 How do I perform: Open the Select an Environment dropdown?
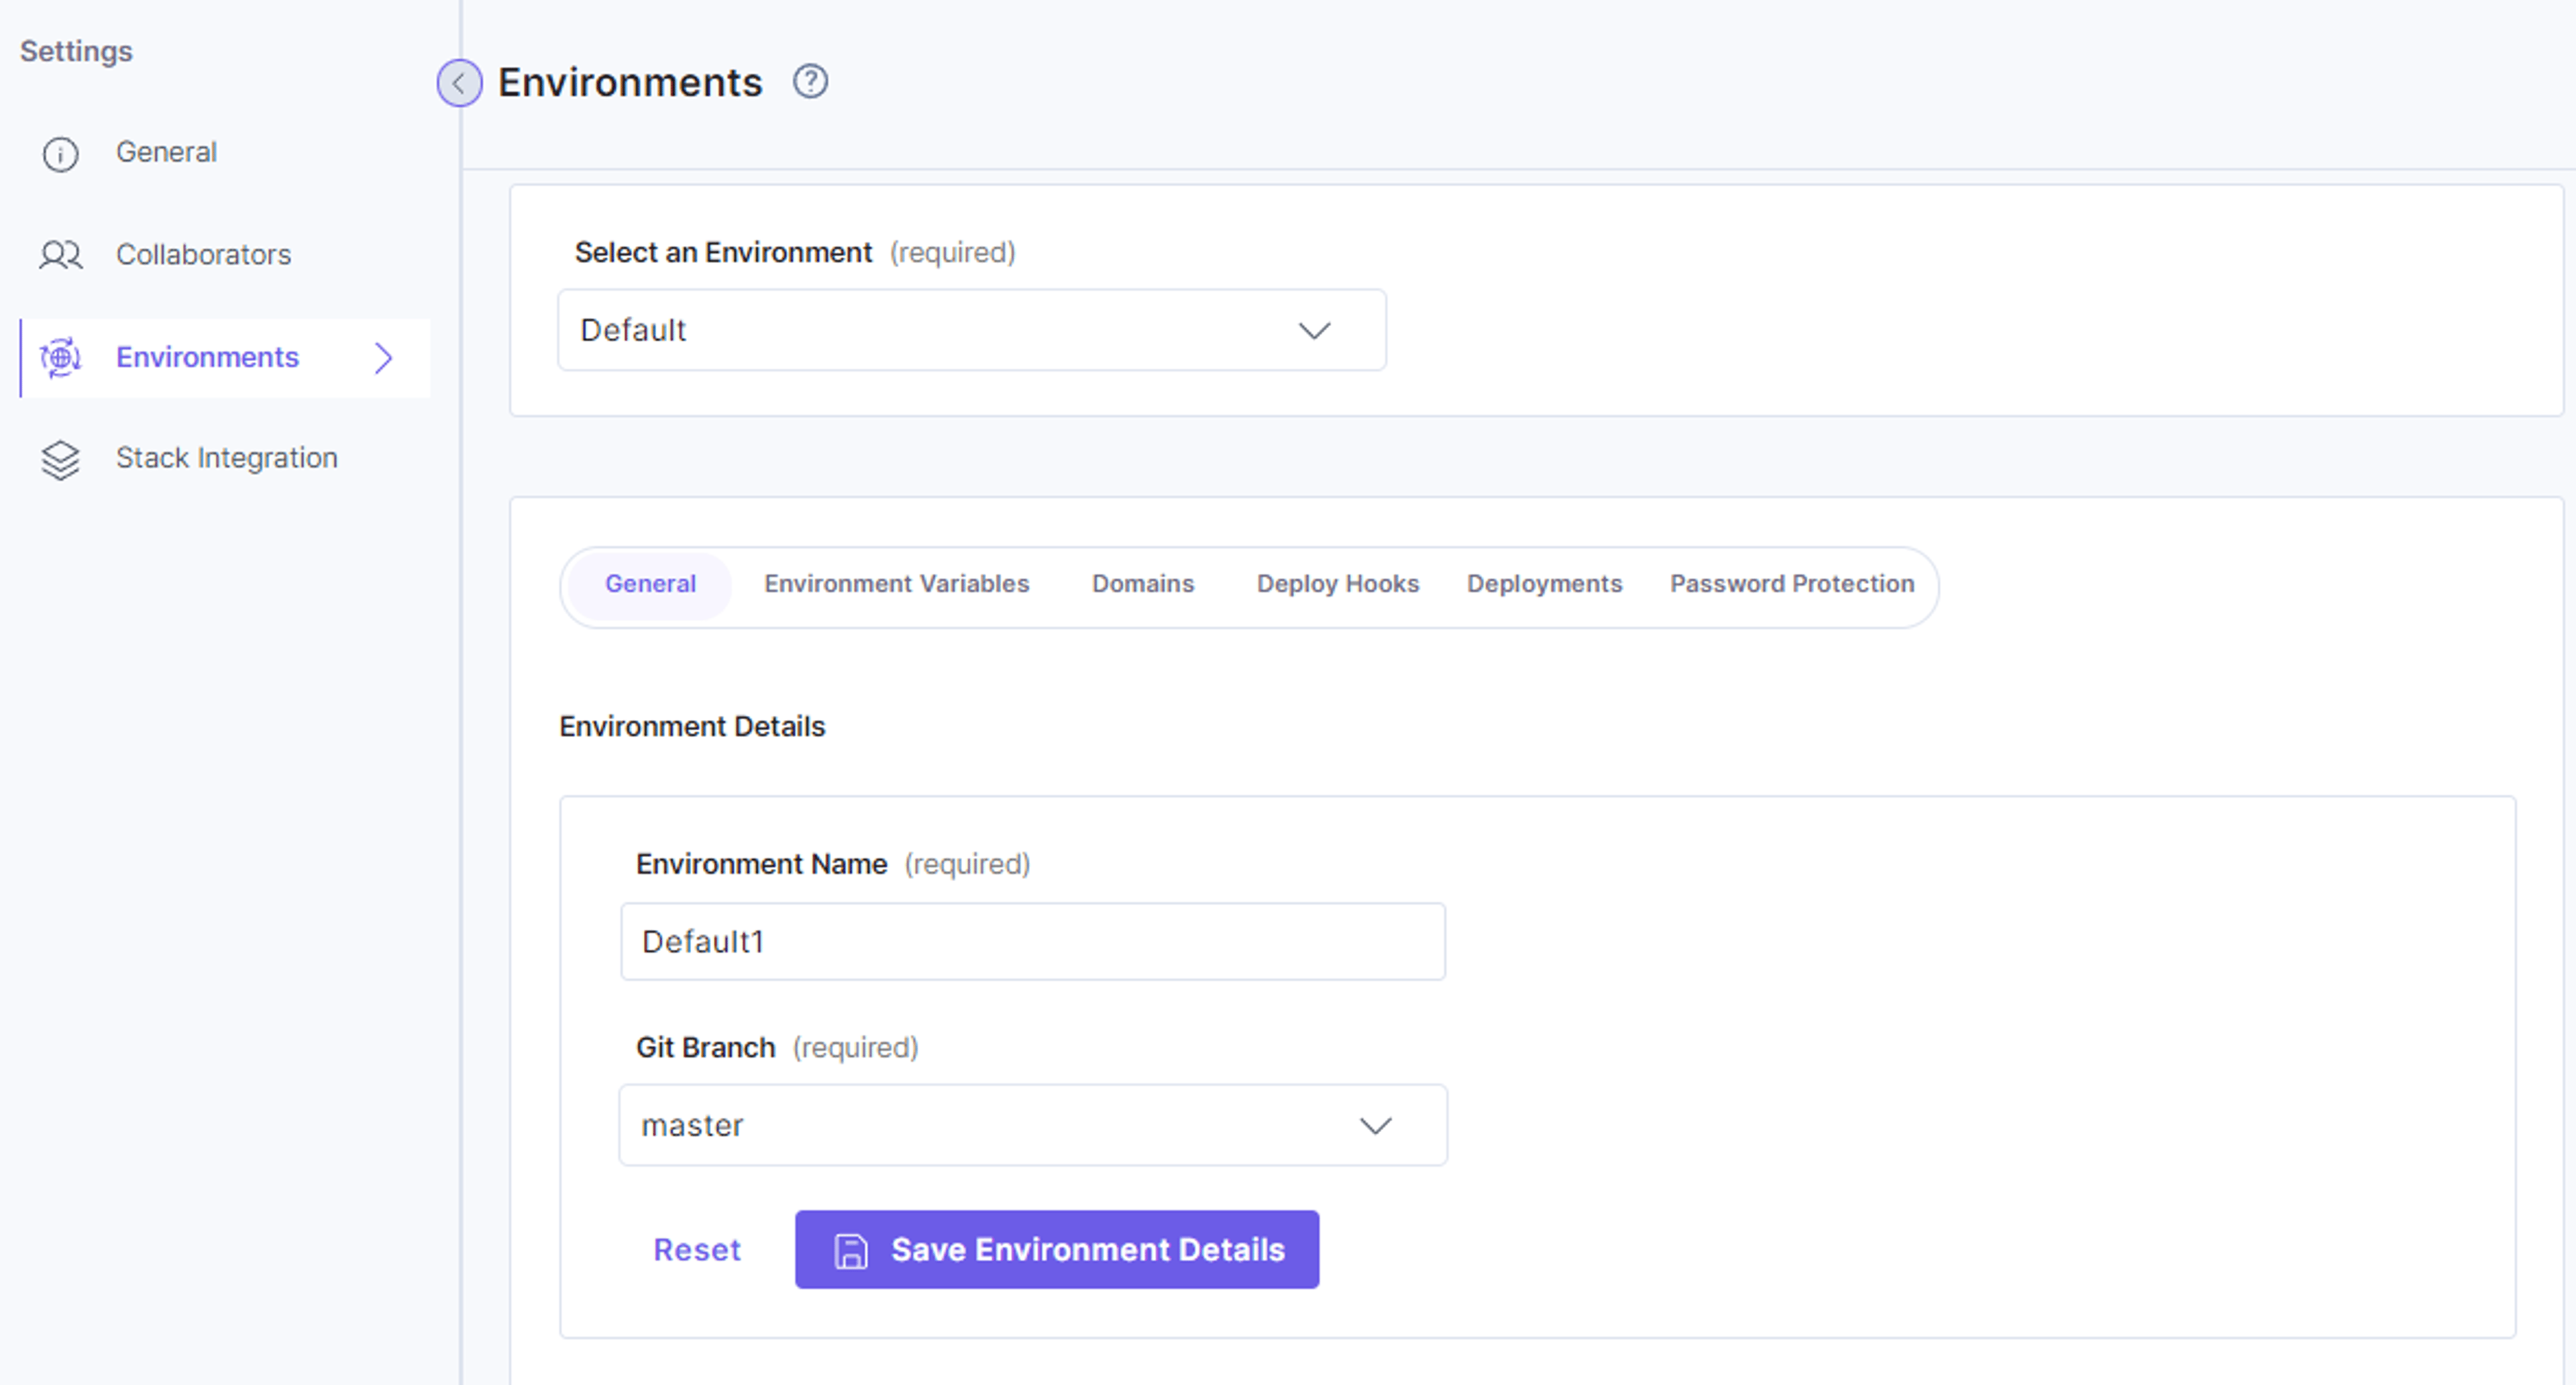click(972, 330)
